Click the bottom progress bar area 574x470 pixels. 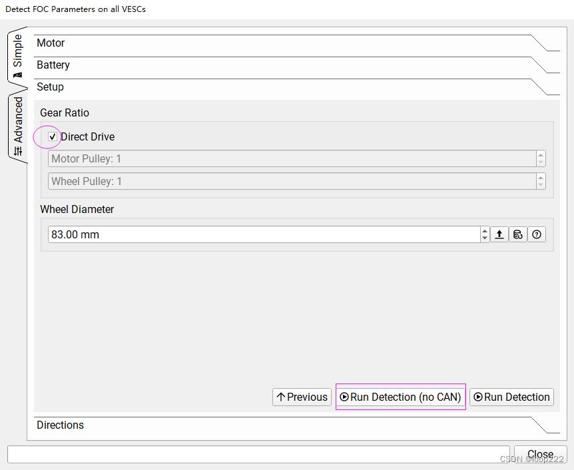pos(258,454)
